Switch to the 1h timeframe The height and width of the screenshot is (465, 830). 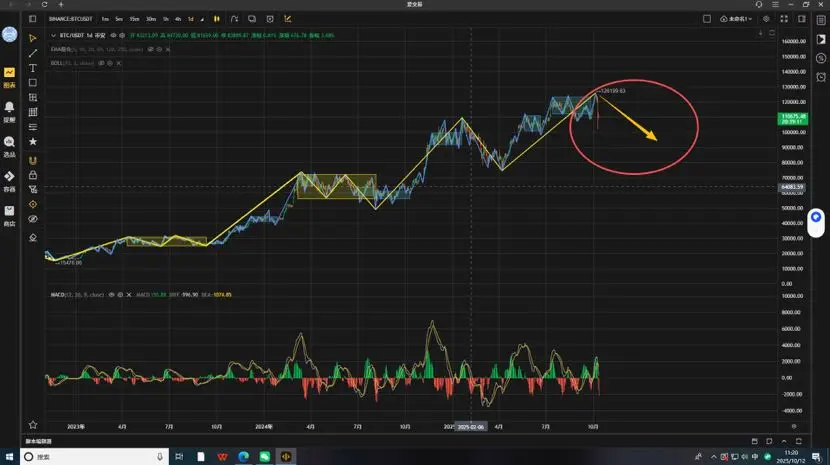166,19
